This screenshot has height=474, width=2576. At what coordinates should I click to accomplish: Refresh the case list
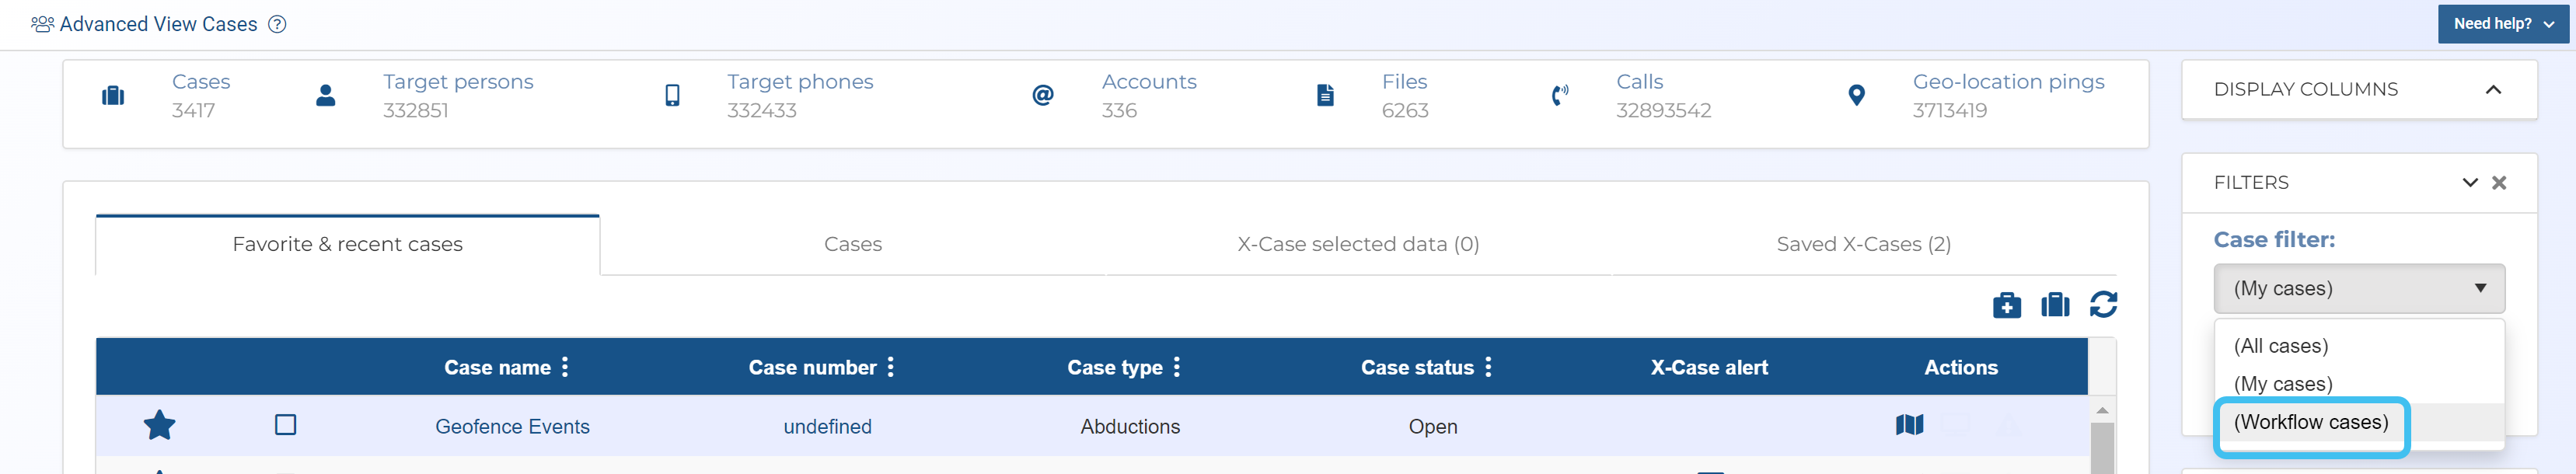point(2102,305)
